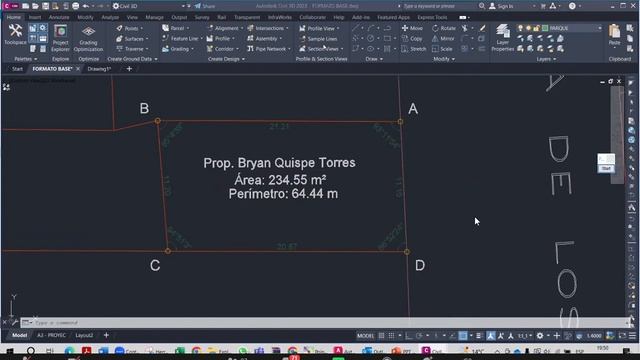
Task: Click the Surfaces tool icon
Action: click(119, 38)
